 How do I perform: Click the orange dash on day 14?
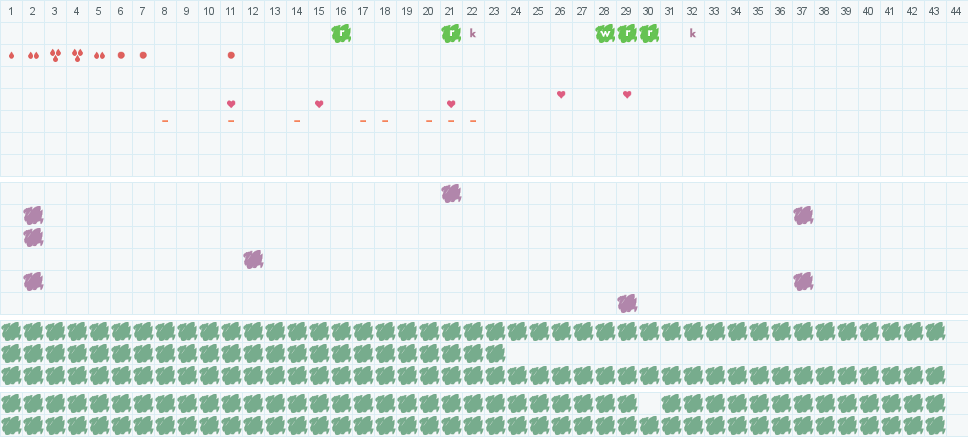pos(297,121)
